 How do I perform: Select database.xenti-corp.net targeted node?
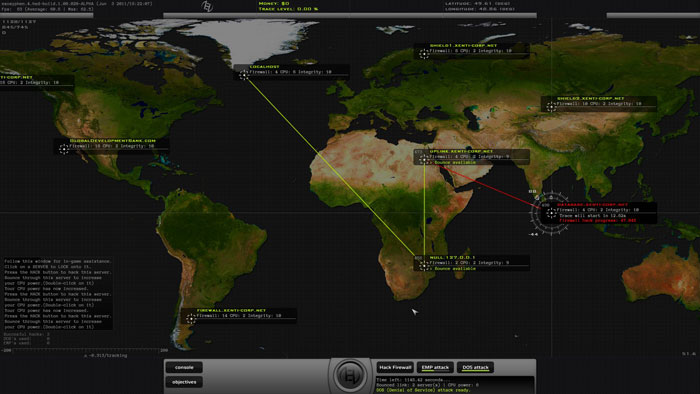tap(551, 212)
